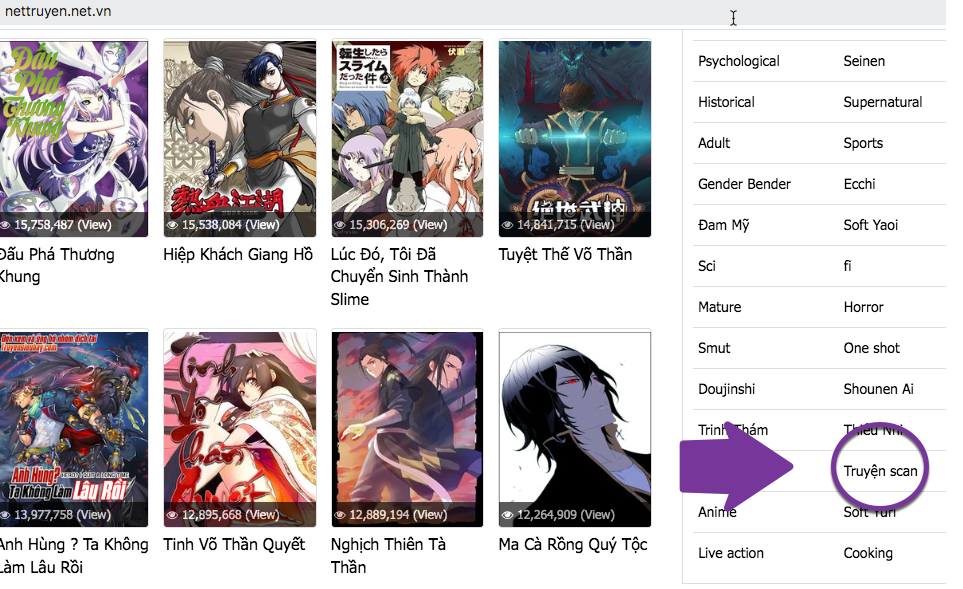Click the title link Nghịch Thiên Tà Thần
Image resolution: width=963 pixels, height=589 pixels.
coord(388,555)
